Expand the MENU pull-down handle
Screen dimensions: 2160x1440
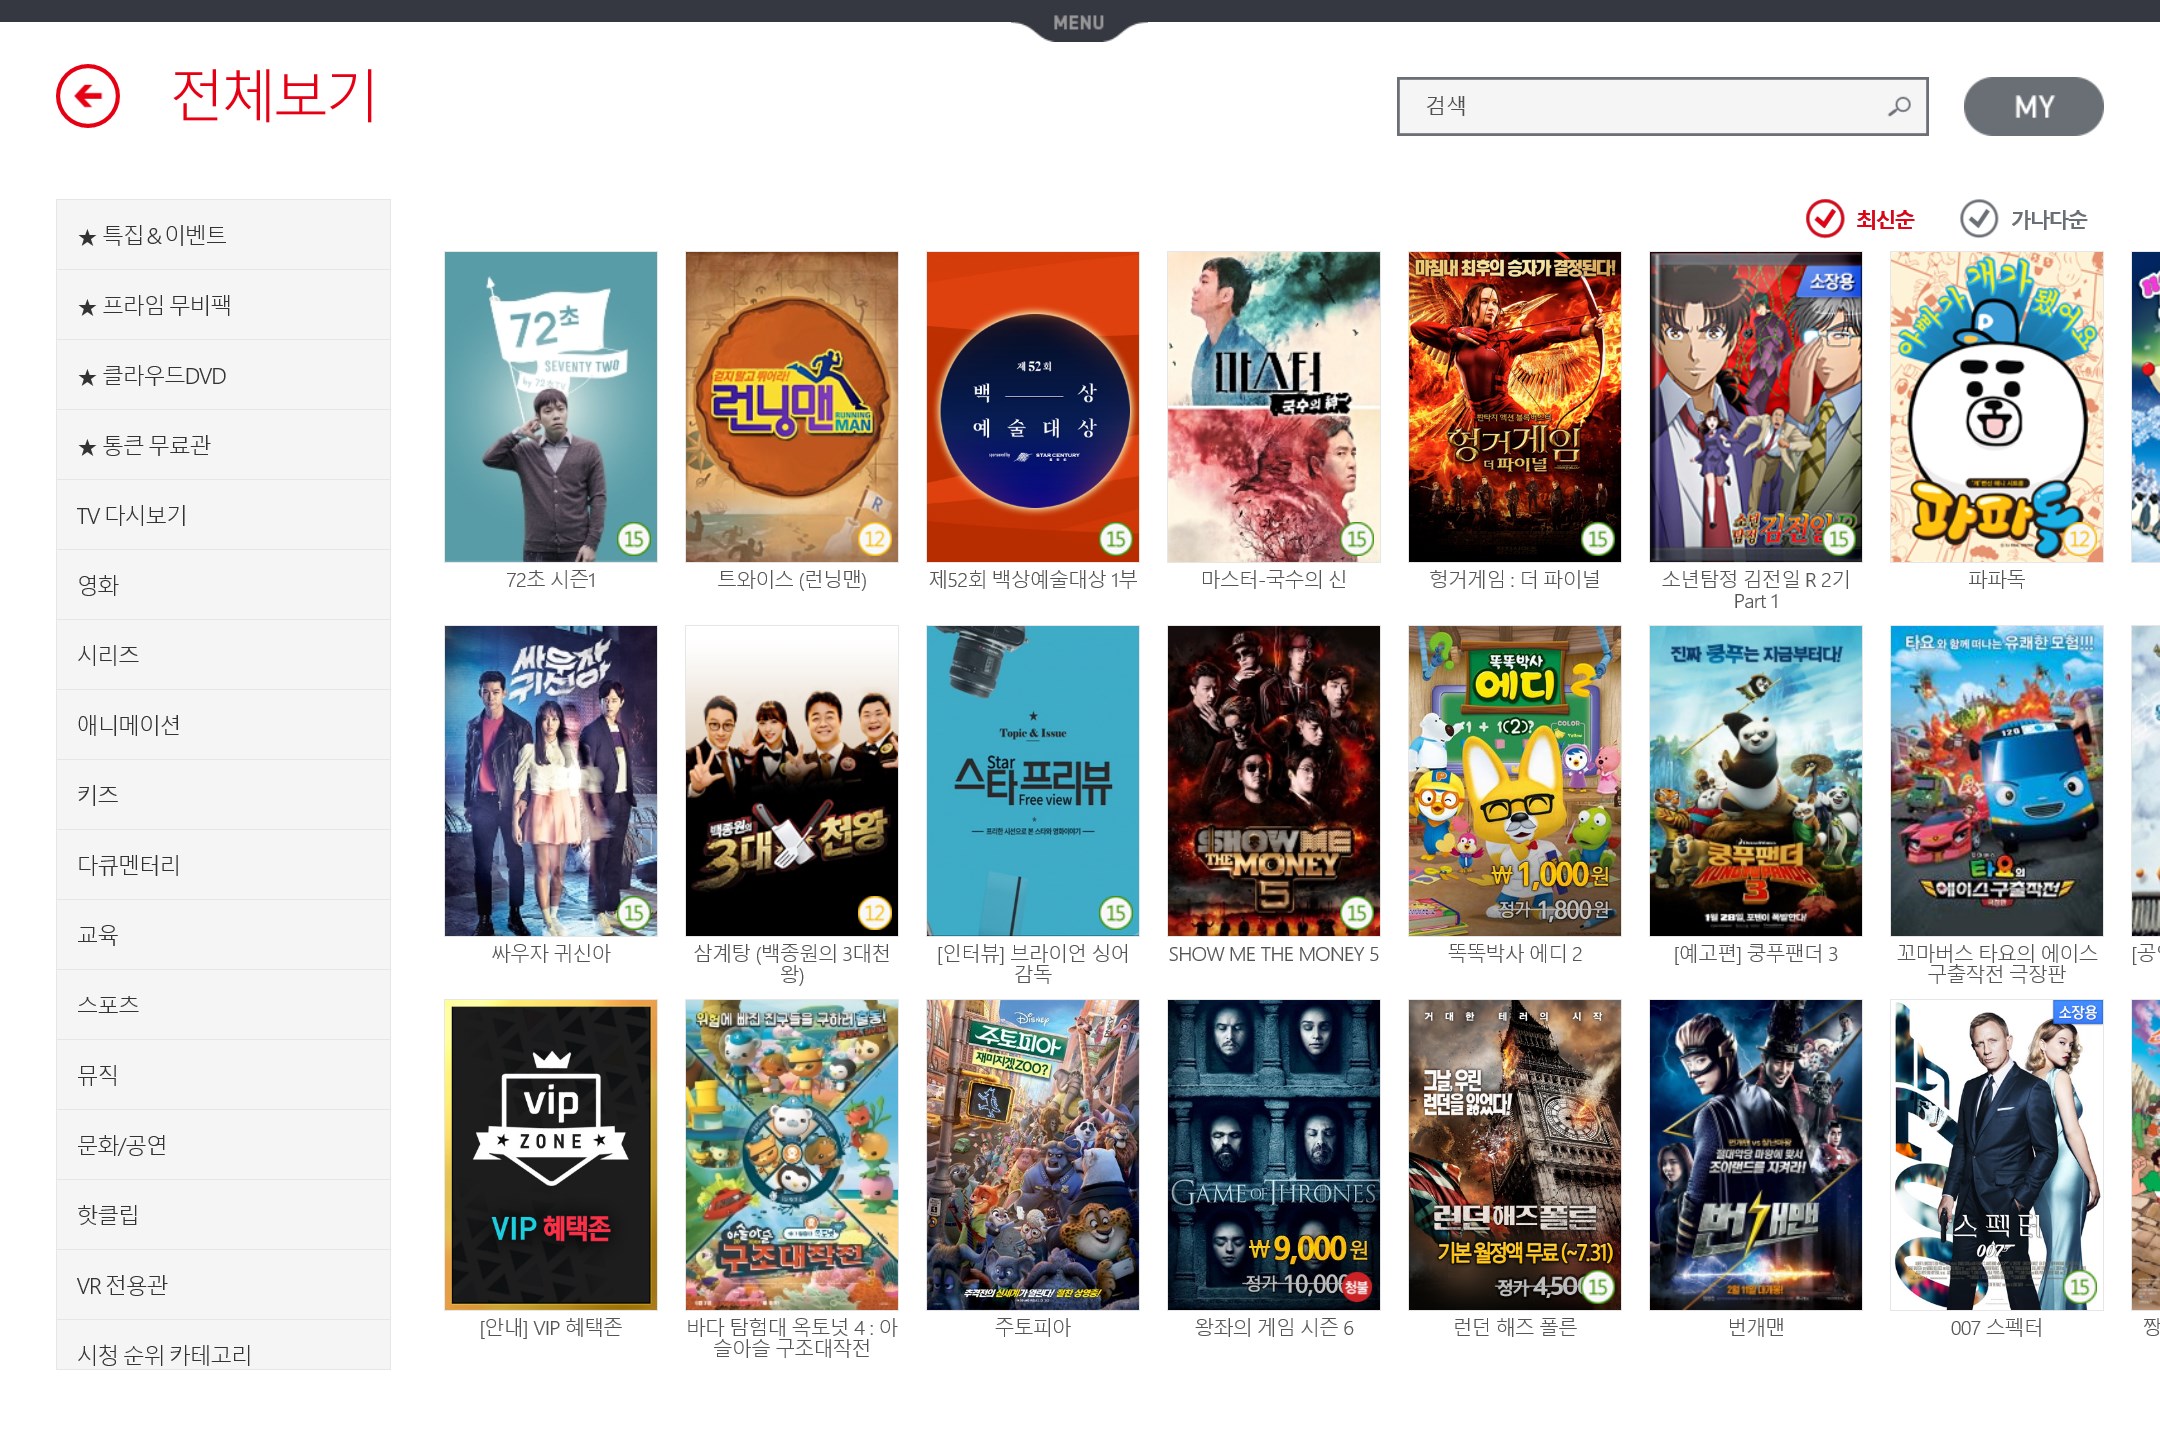coord(1078,23)
